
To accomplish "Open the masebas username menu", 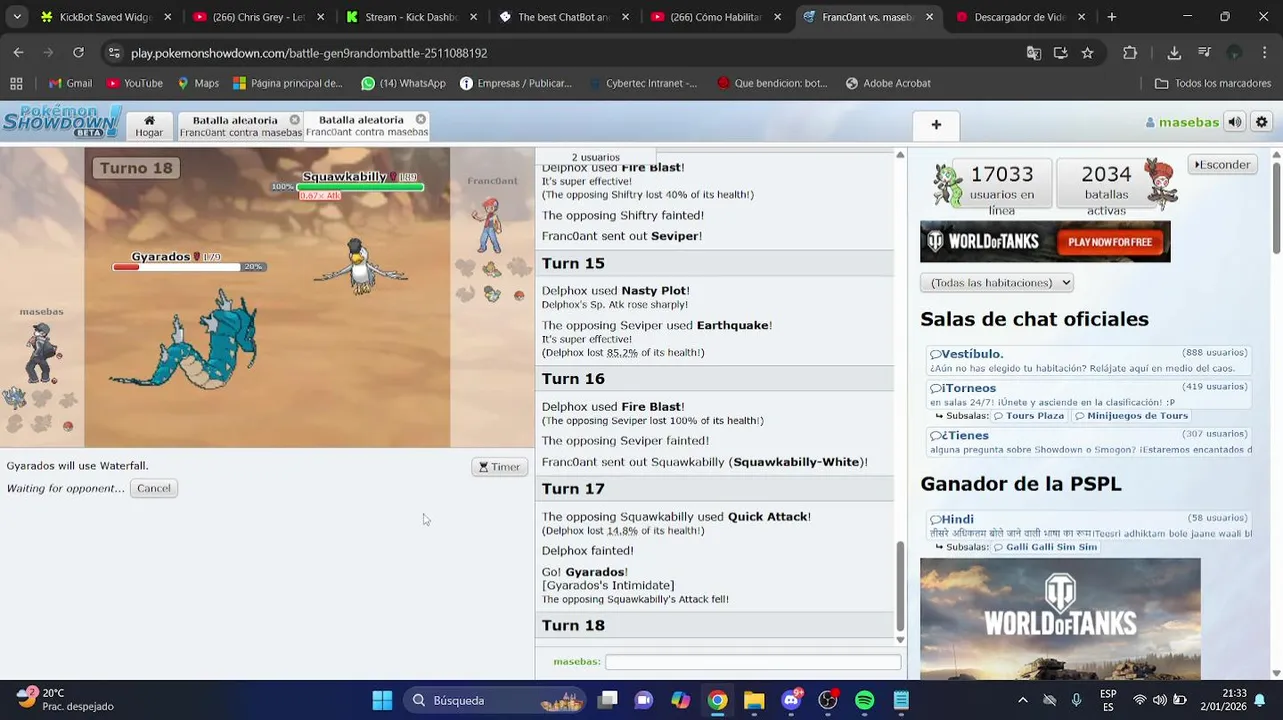I will (1182, 122).
